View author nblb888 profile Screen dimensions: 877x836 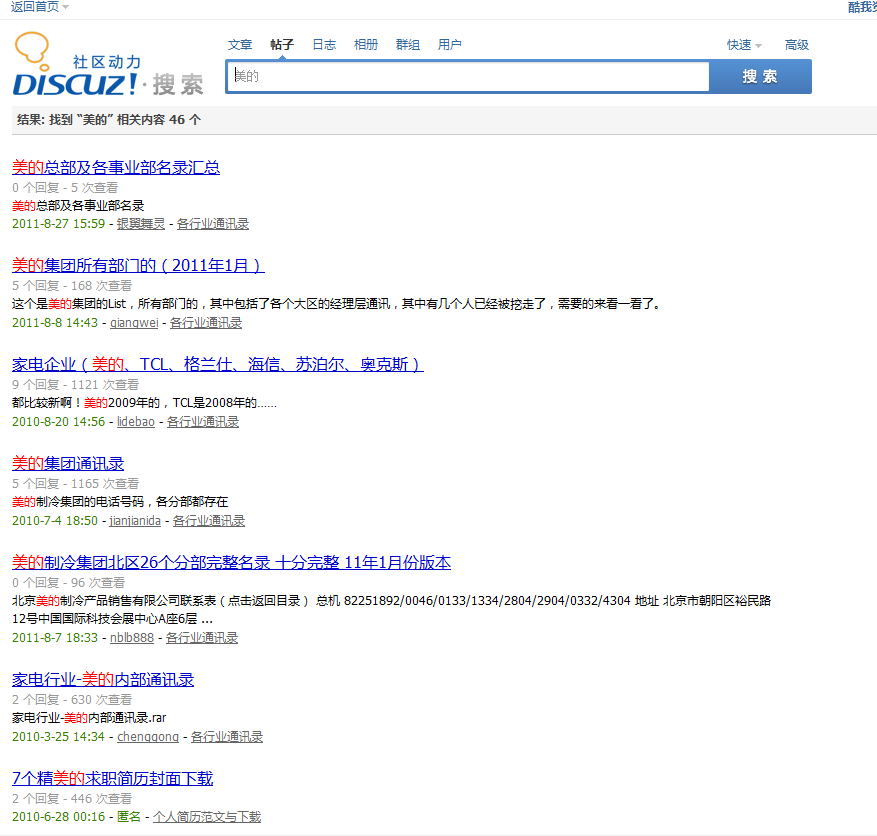coord(132,637)
